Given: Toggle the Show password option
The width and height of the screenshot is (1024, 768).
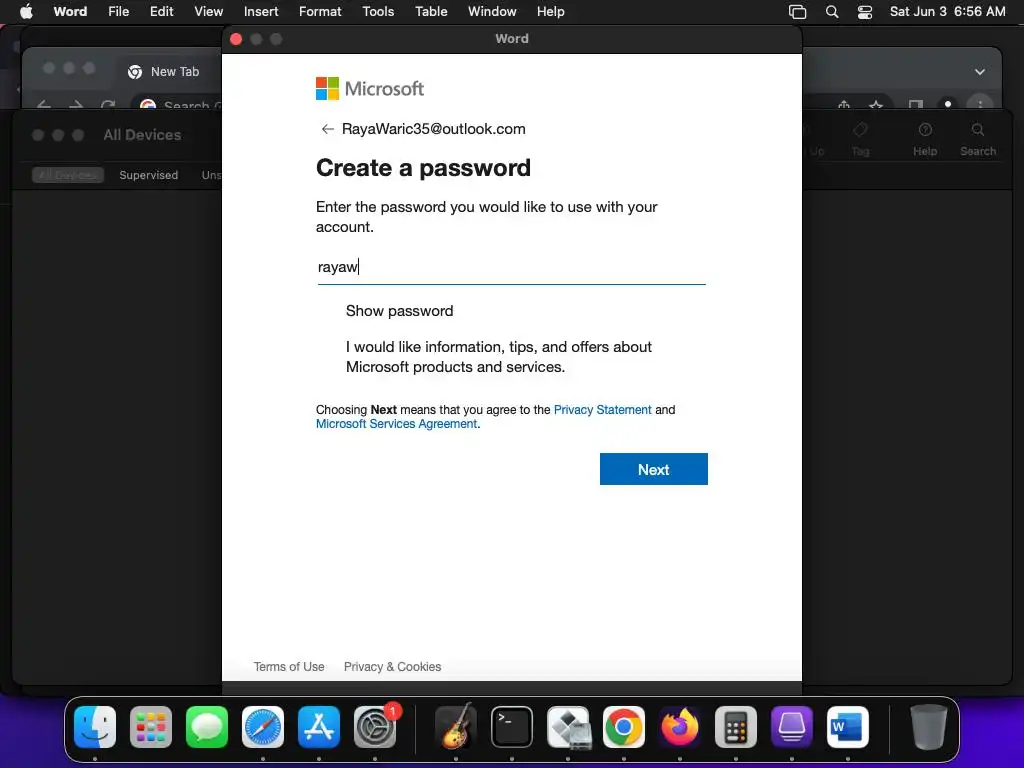Looking at the screenshot, I should pos(399,311).
